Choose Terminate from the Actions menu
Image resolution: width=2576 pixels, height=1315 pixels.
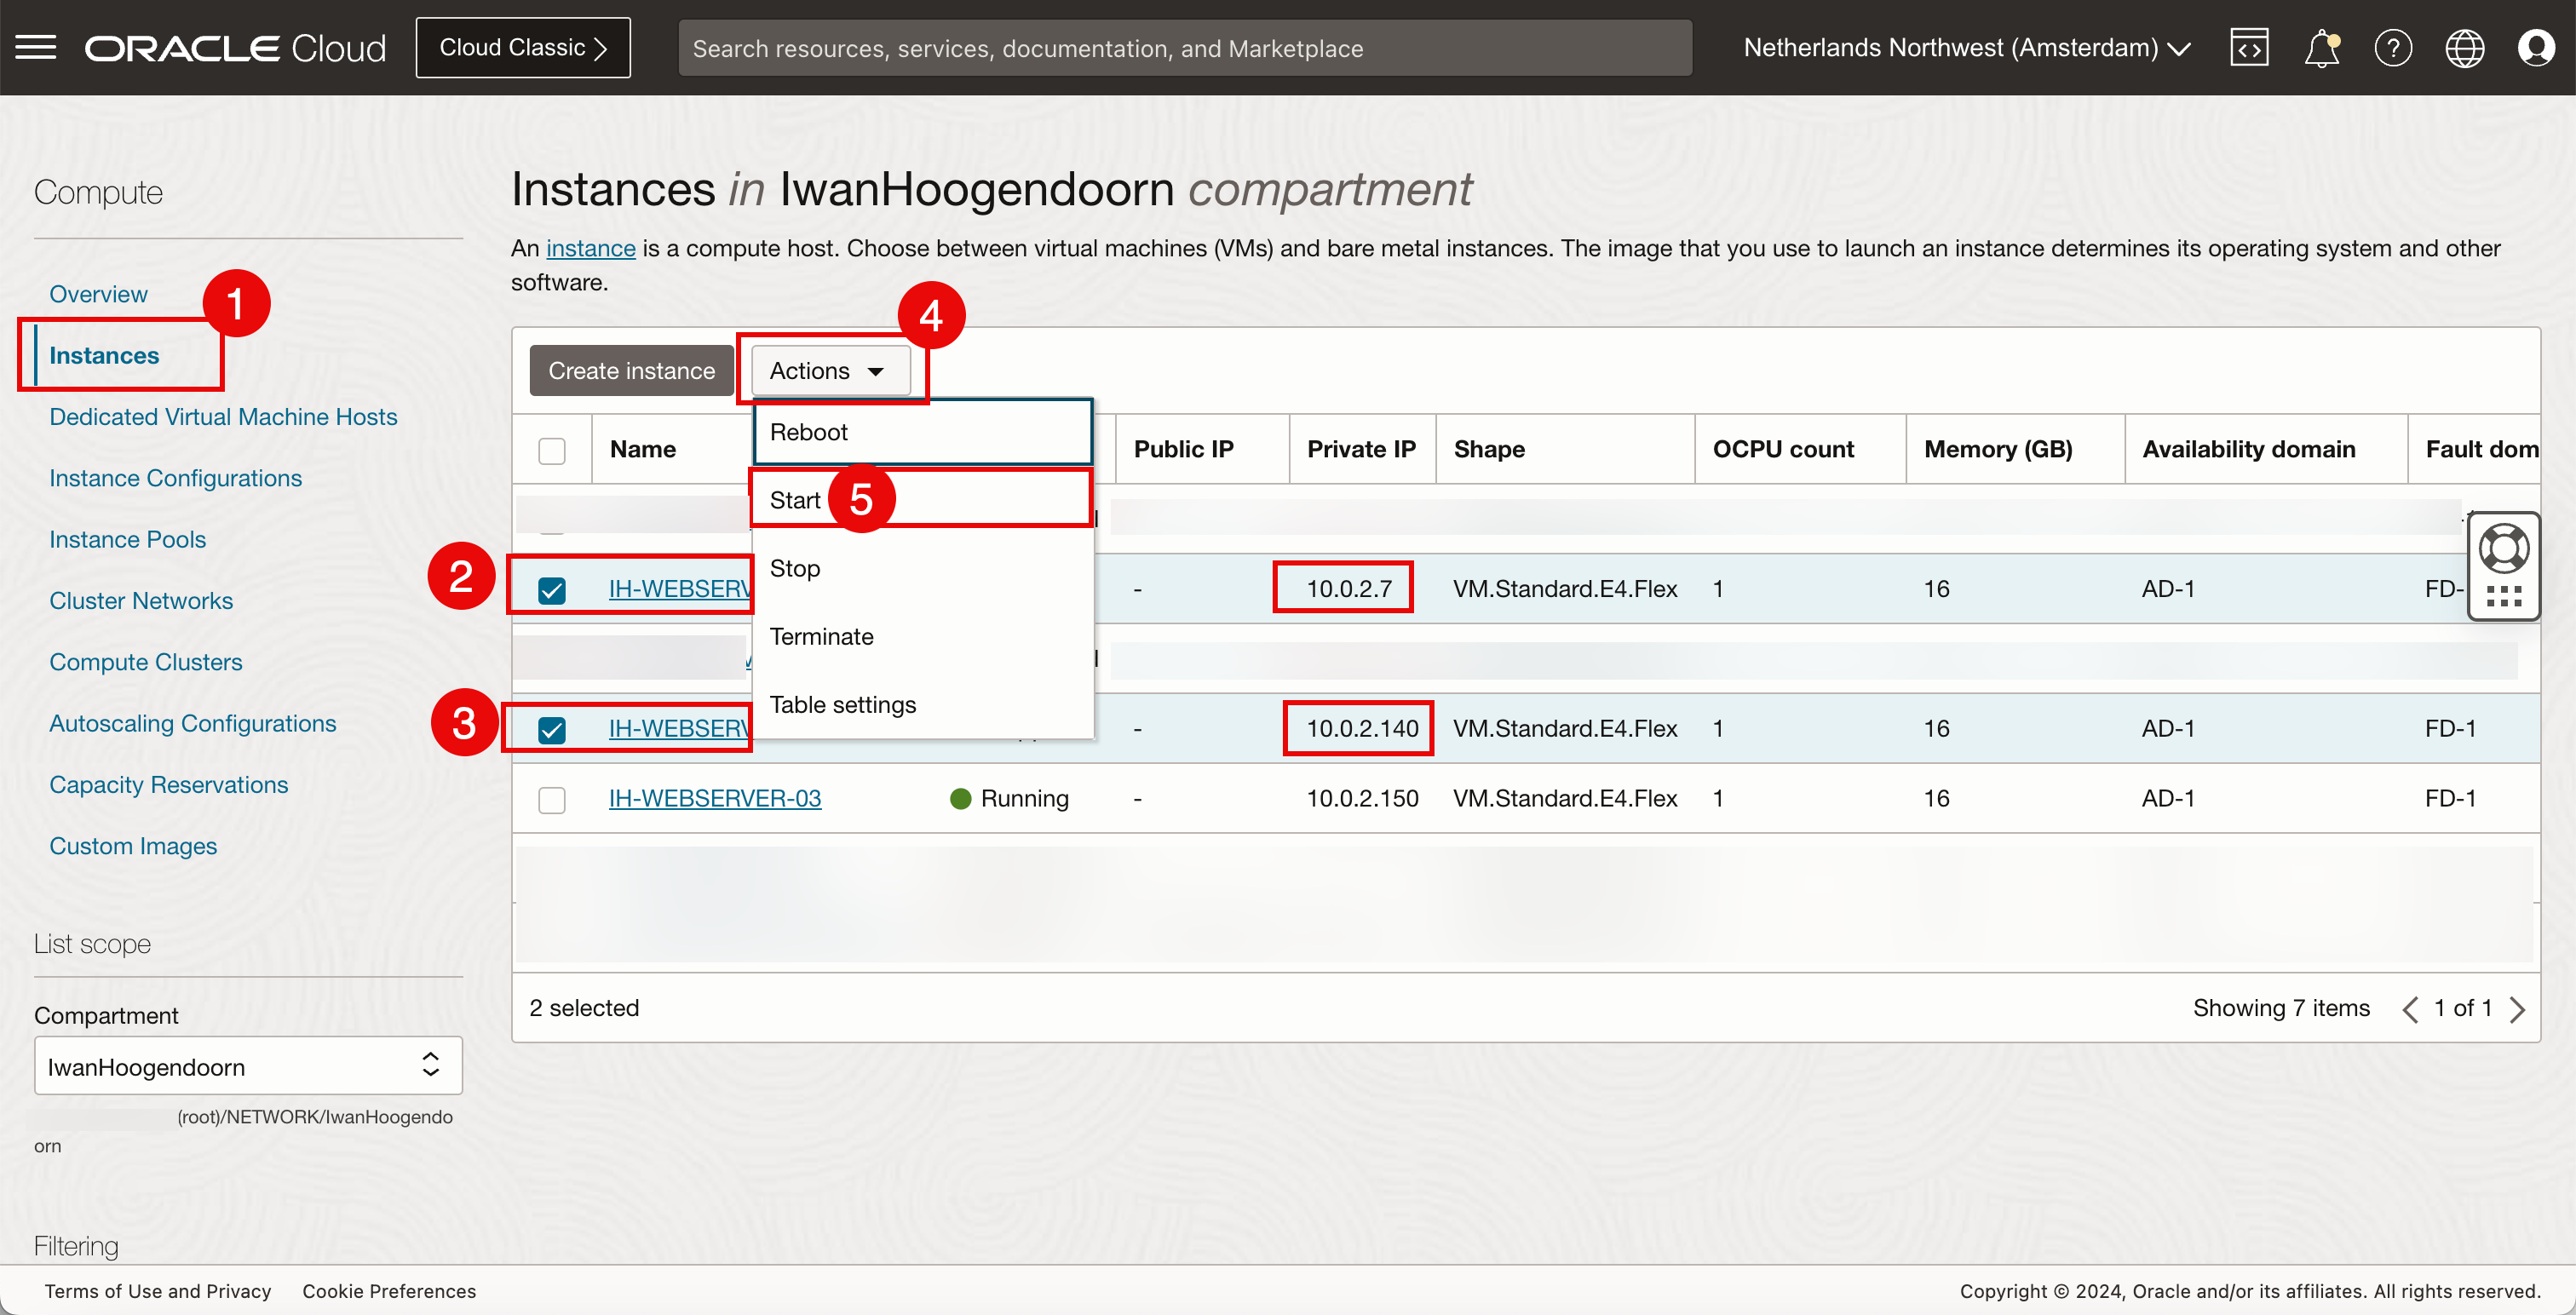821,636
